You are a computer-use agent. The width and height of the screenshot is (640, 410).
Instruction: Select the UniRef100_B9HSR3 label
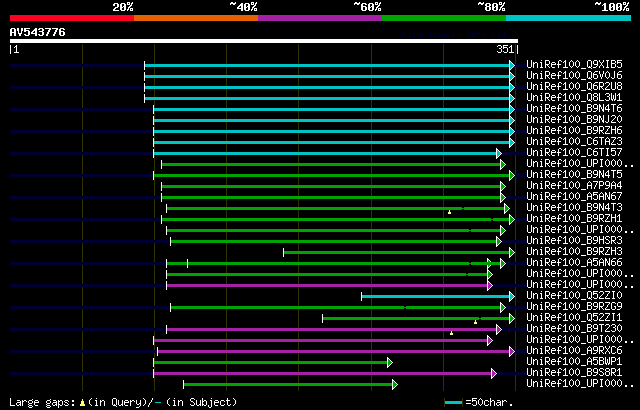click(x=574, y=241)
